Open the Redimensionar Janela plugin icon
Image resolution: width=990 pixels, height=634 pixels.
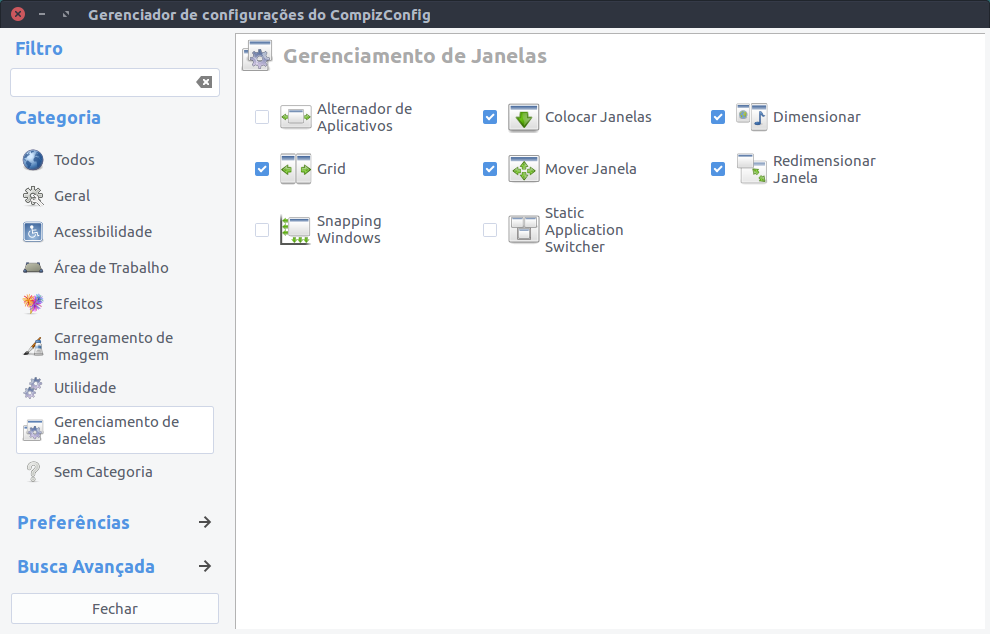point(751,169)
